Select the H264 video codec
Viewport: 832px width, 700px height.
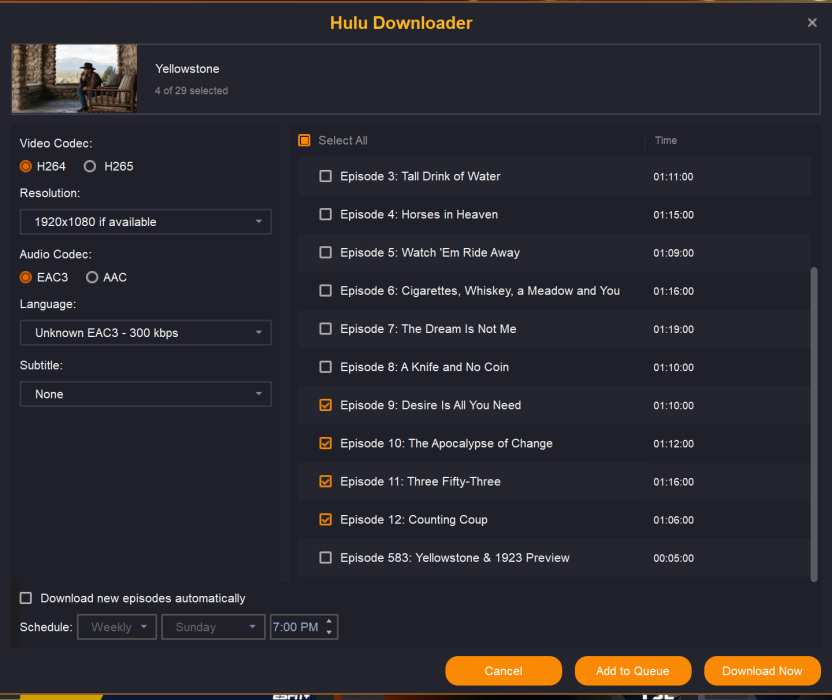26,166
